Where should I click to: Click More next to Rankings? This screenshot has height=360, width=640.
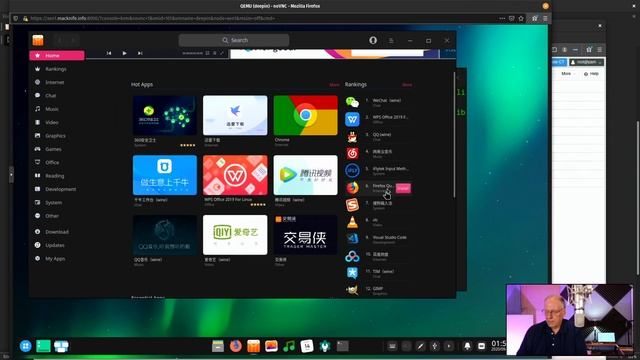point(407,85)
